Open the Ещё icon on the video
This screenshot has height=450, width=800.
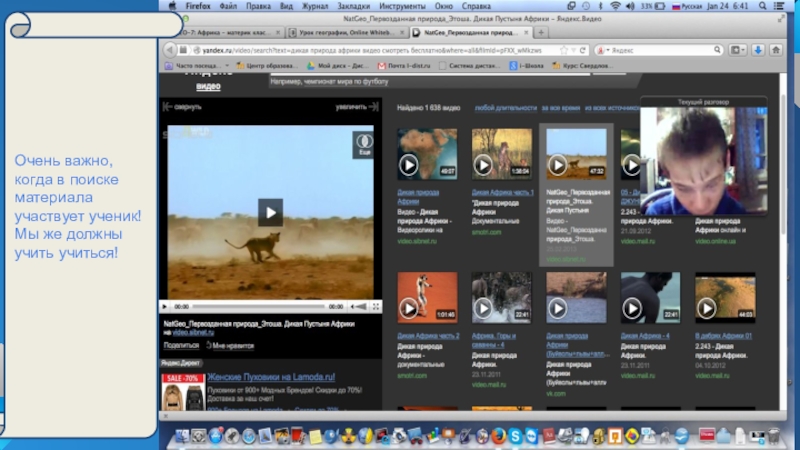364,144
